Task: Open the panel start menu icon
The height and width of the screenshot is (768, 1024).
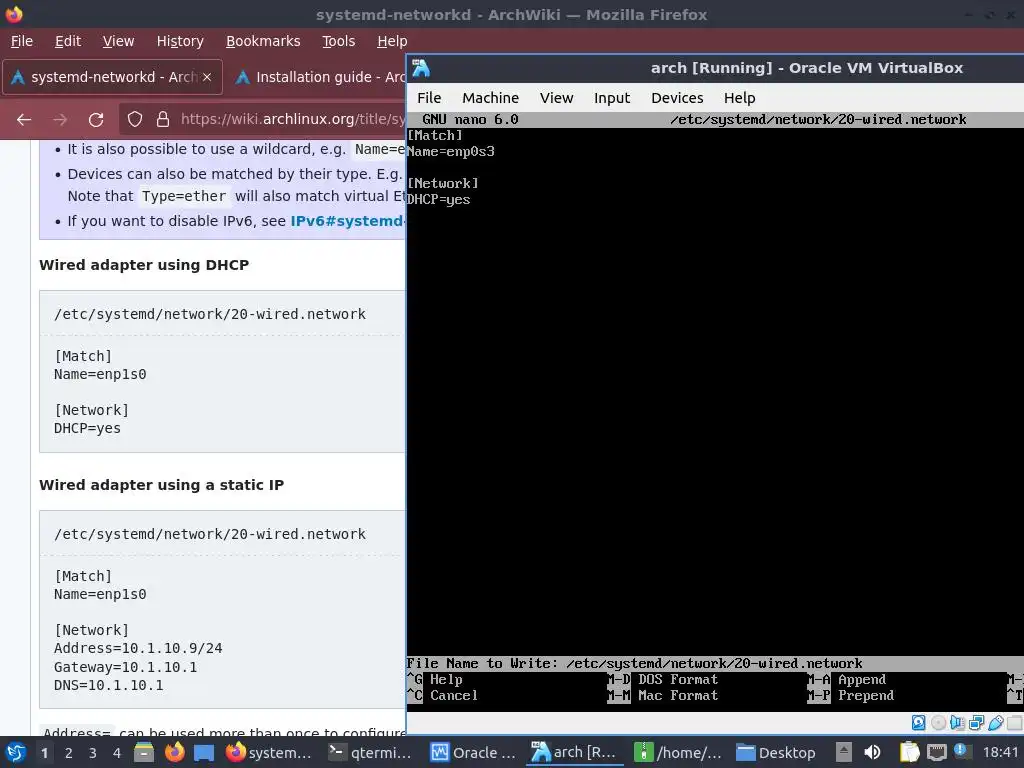Action: [14, 752]
